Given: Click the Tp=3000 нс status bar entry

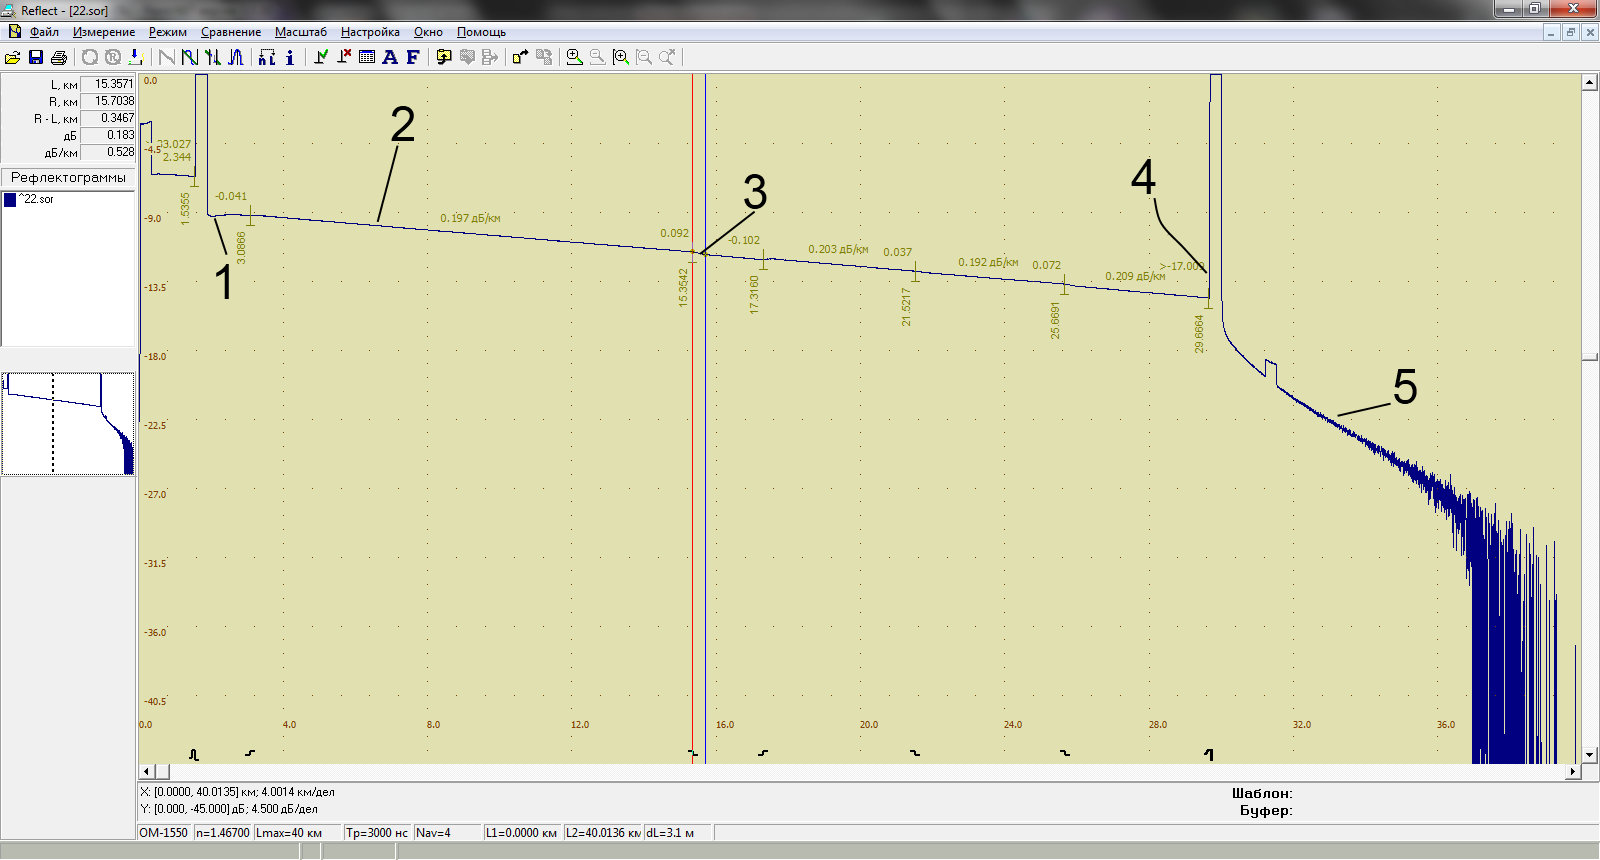Looking at the screenshot, I should click(377, 833).
